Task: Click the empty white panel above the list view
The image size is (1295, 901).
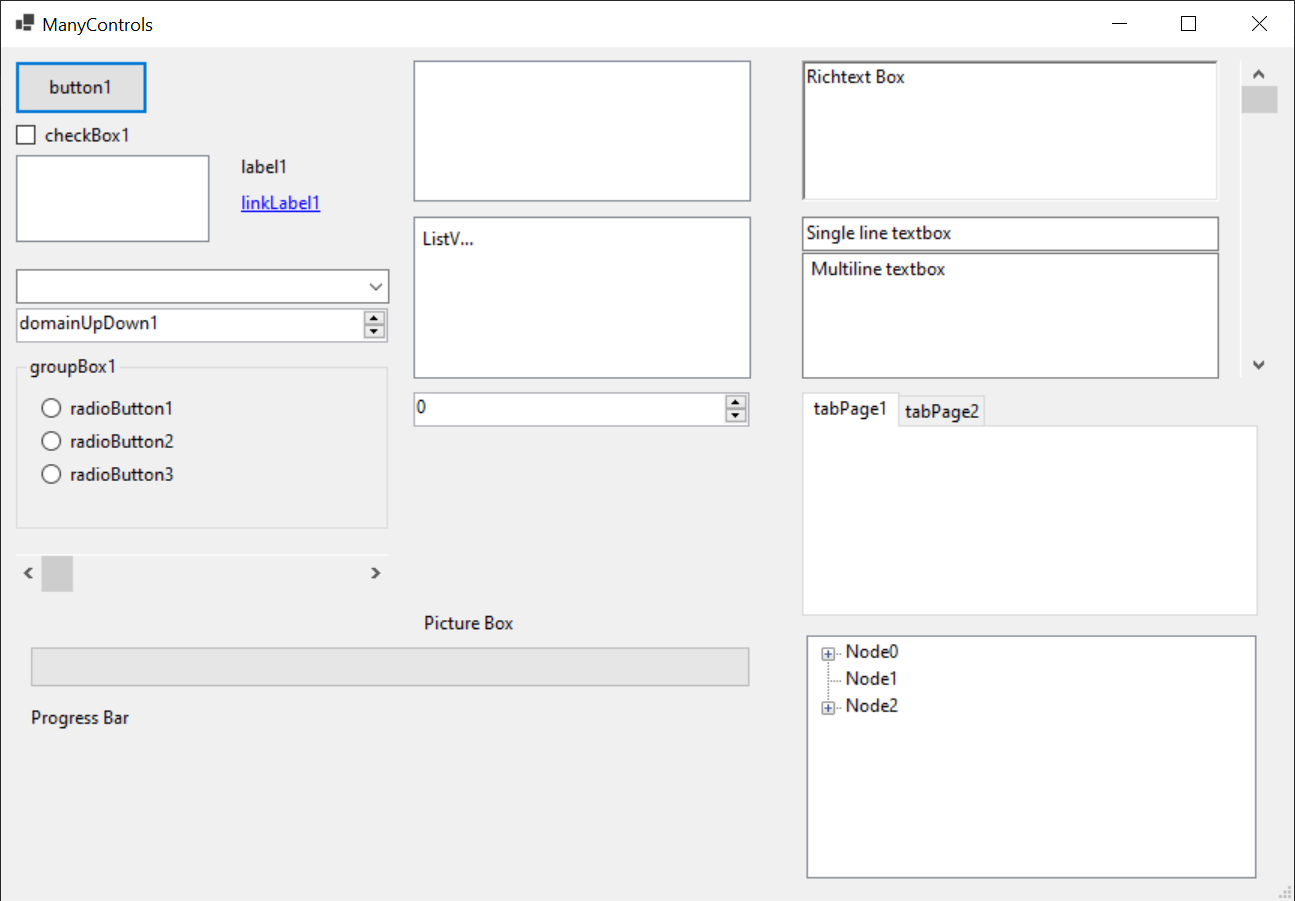Action: click(582, 131)
